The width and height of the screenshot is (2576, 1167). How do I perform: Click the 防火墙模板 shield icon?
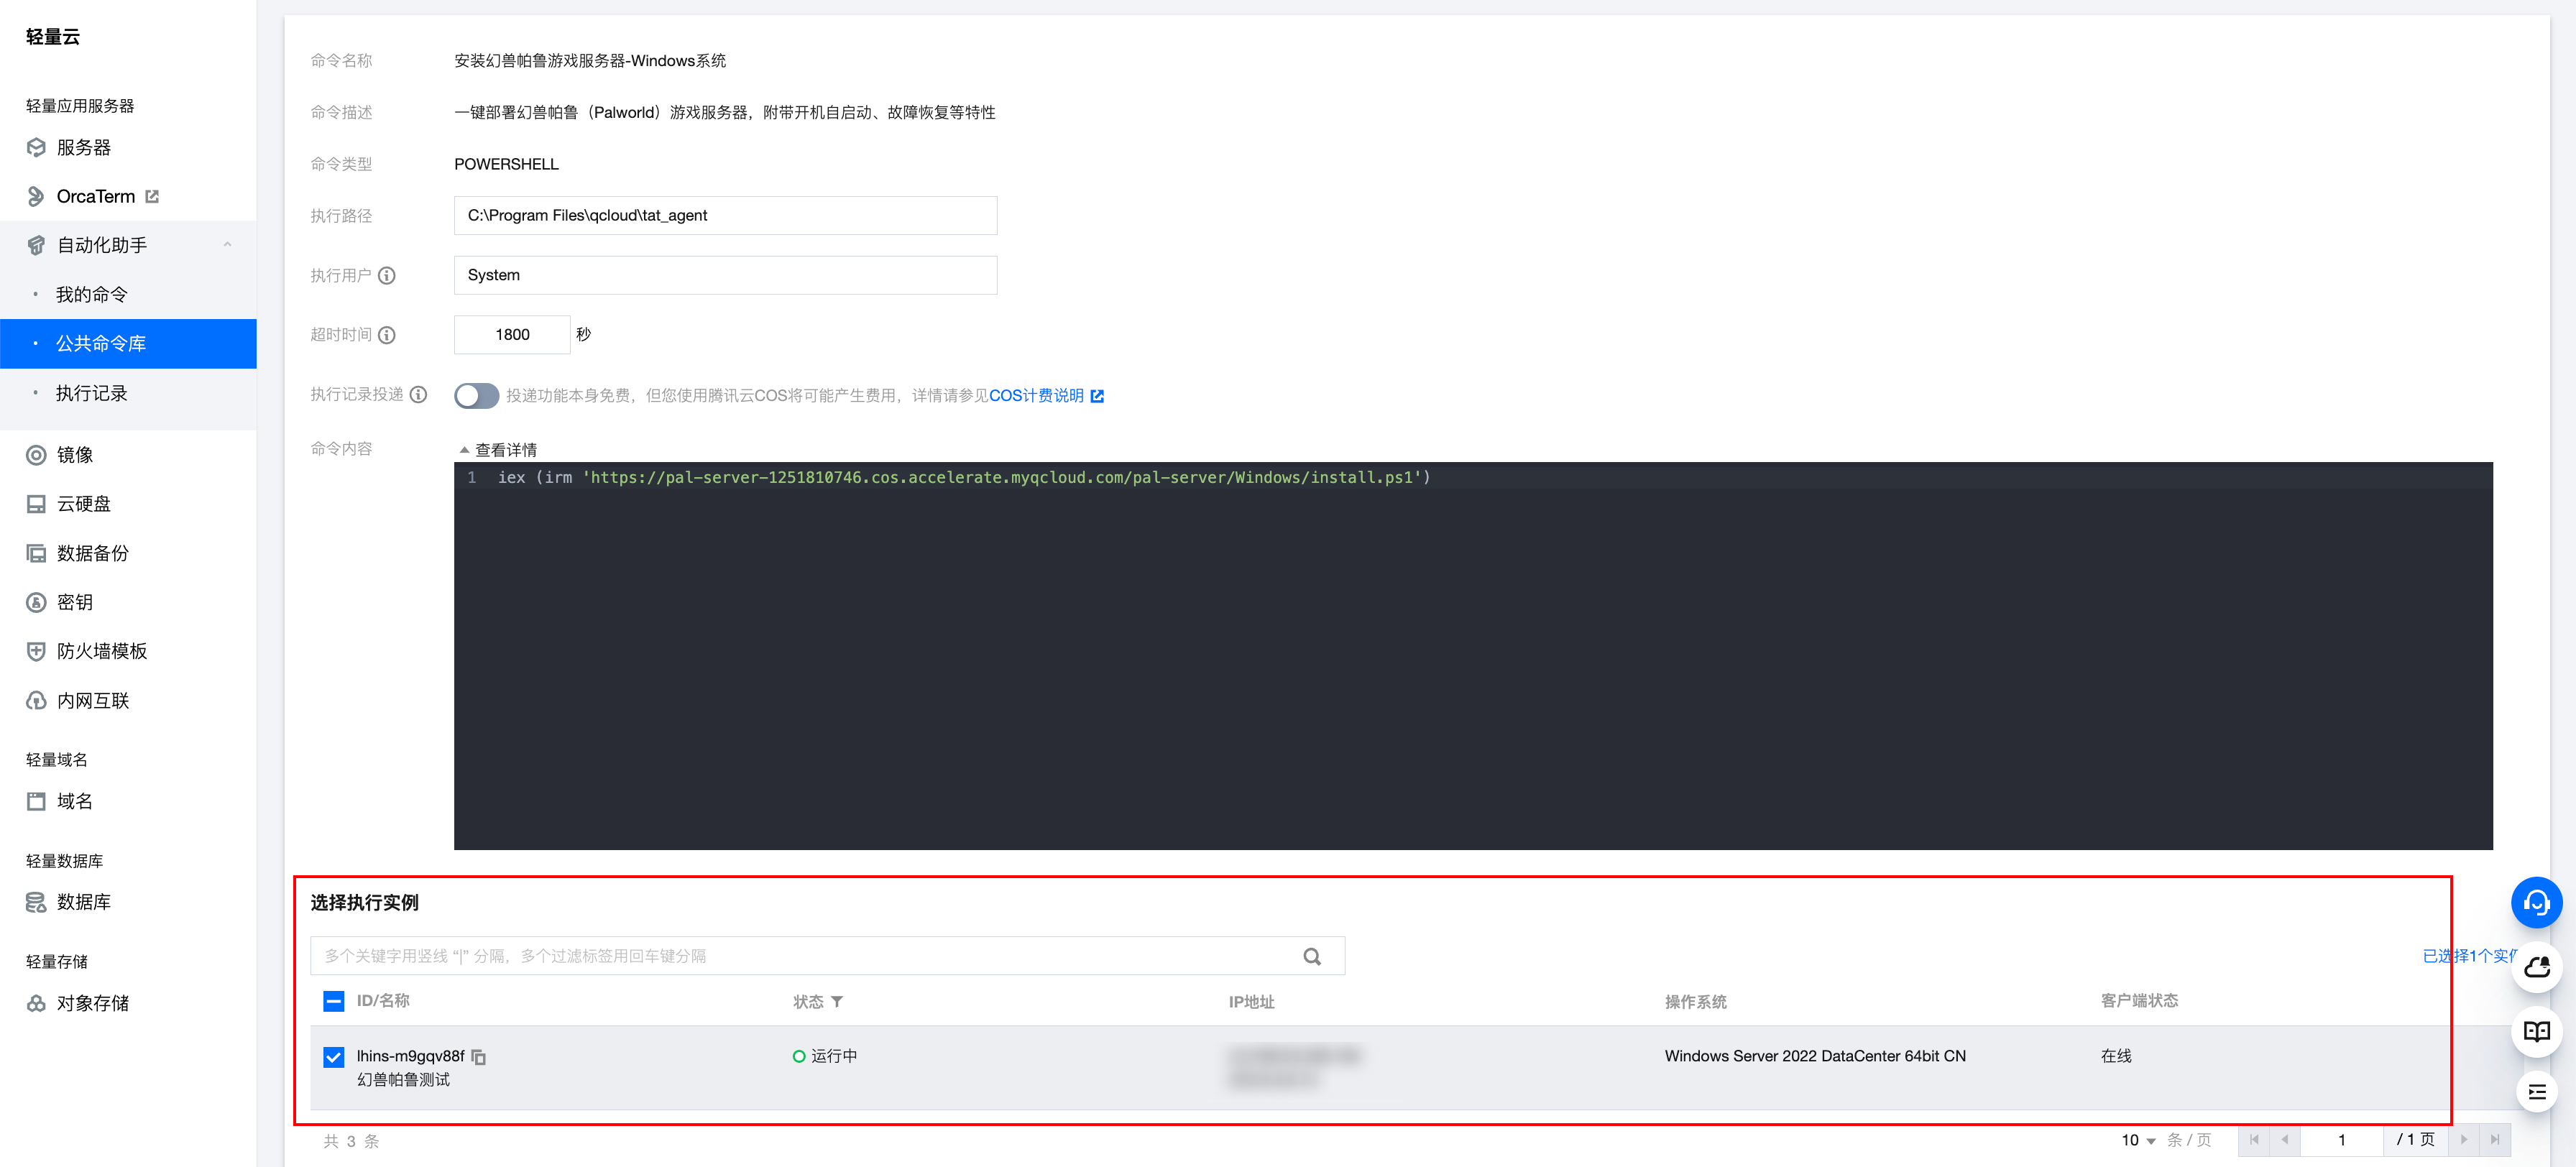[x=36, y=651]
